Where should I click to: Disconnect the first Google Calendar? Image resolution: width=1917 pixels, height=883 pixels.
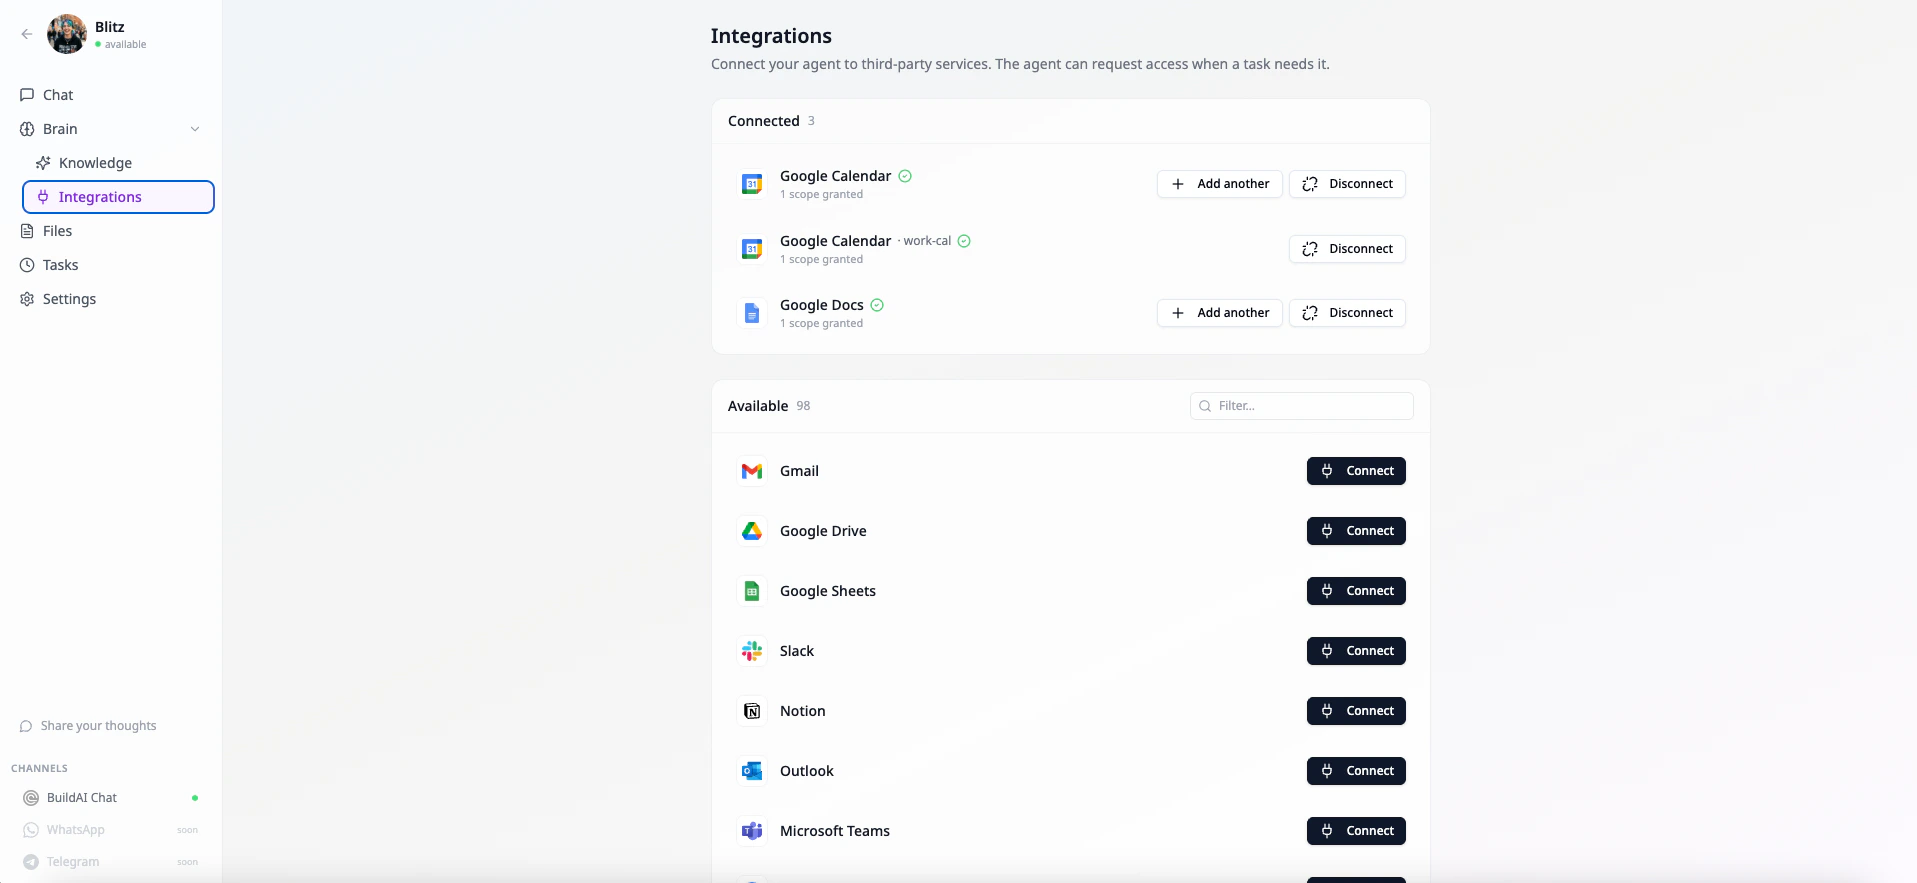[1347, 184]
